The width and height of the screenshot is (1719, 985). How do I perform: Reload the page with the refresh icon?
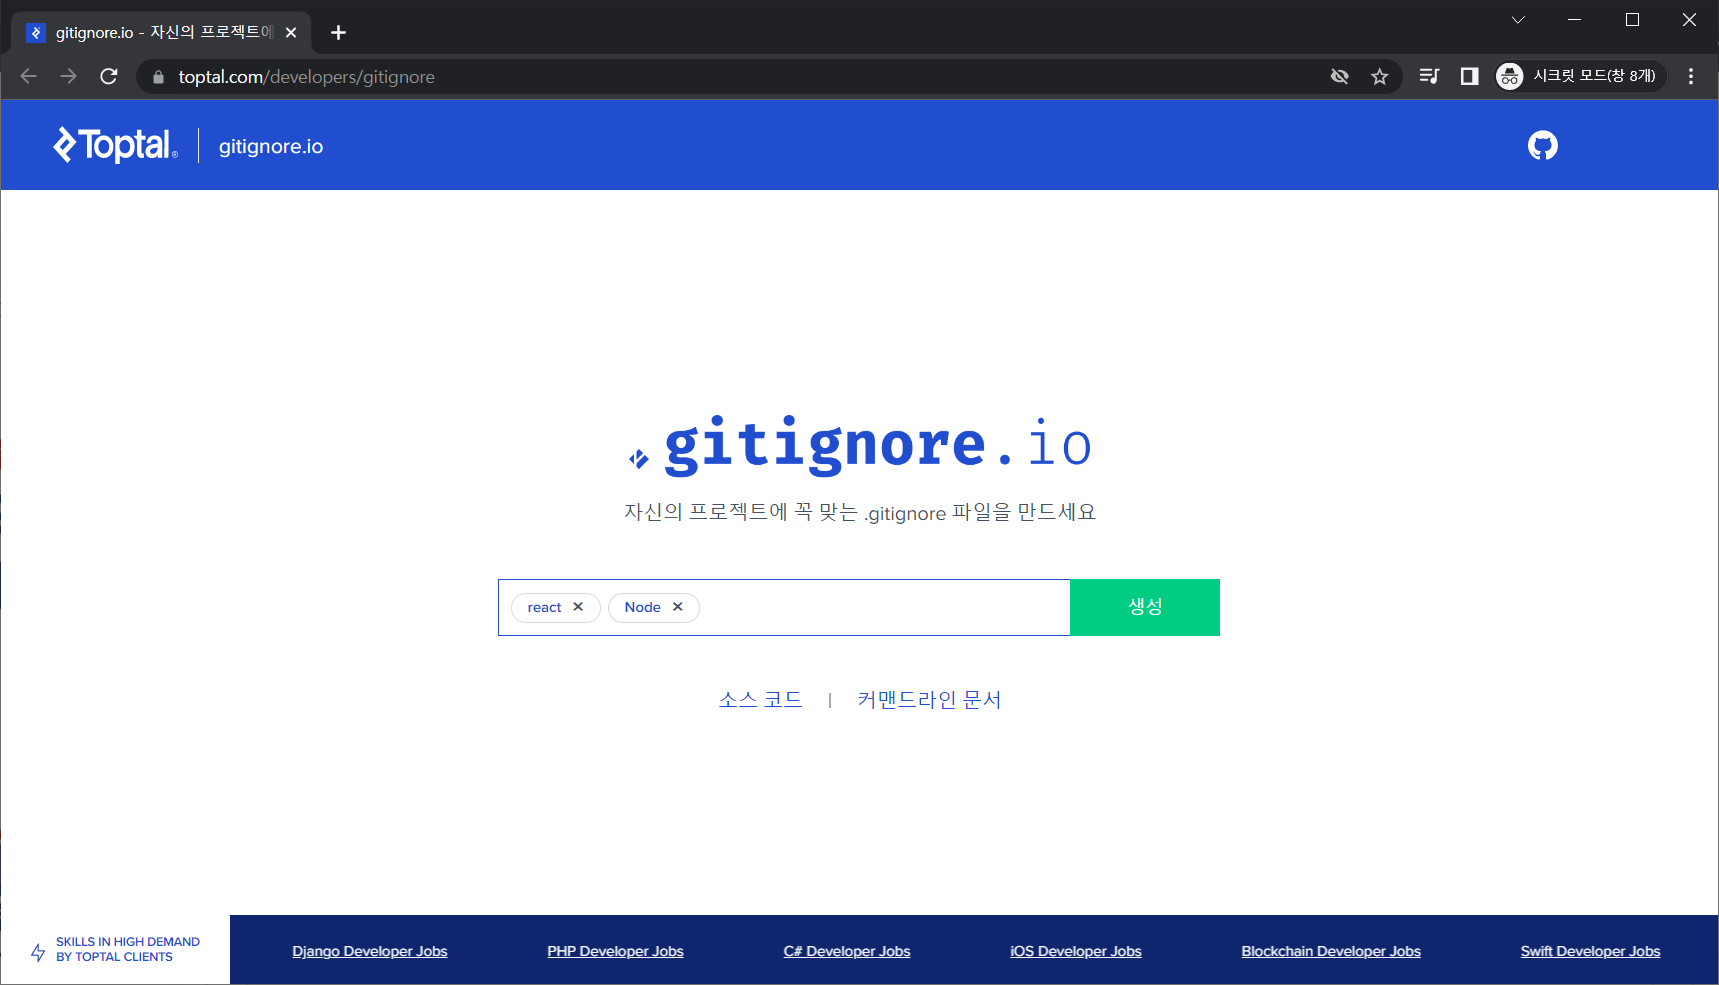point(109,76)
